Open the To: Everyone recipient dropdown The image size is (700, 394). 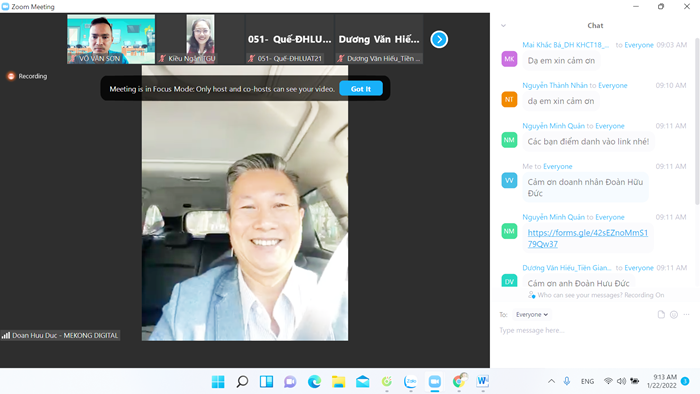[x=531, y=315]
